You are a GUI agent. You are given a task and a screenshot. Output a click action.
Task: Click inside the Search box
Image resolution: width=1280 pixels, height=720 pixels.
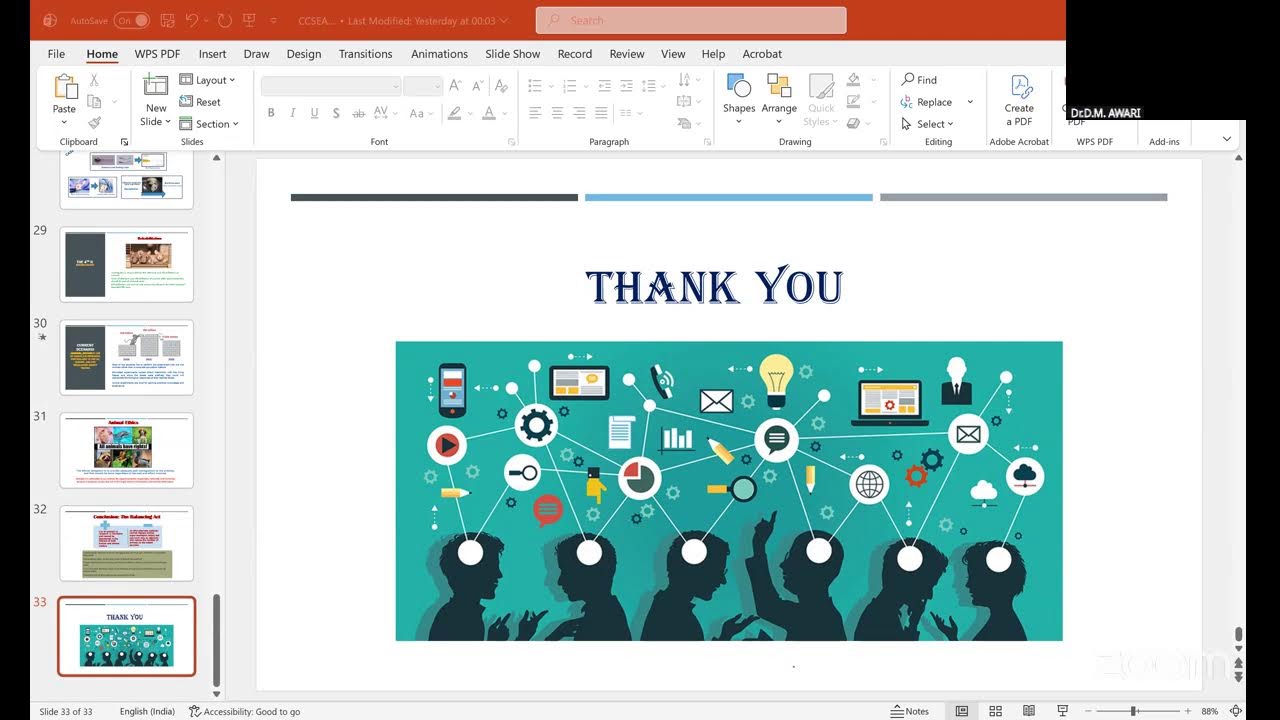[x=691, y=20]
